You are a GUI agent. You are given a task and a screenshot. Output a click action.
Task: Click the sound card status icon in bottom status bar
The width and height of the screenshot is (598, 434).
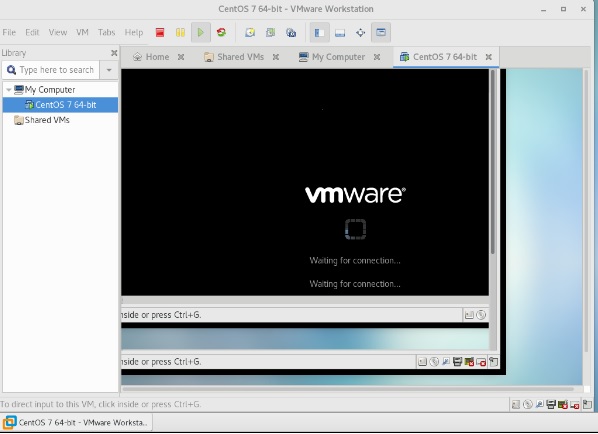pyautogui.click(x=563, y=405)
